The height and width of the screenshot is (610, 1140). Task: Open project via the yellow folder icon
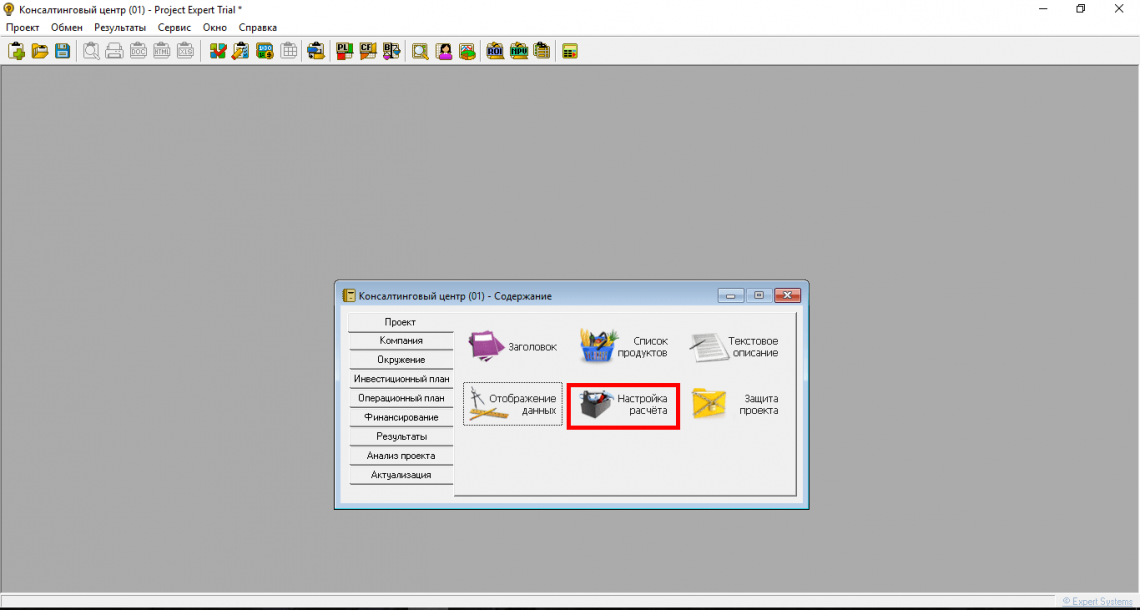pos(40,51)
